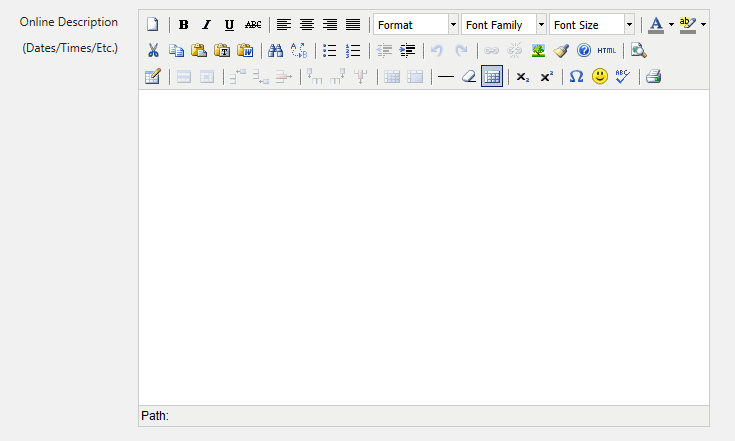The width and height of the screenshot is (735, 441).
Task: Click inside the description text area
Action: tap(424, 247)
